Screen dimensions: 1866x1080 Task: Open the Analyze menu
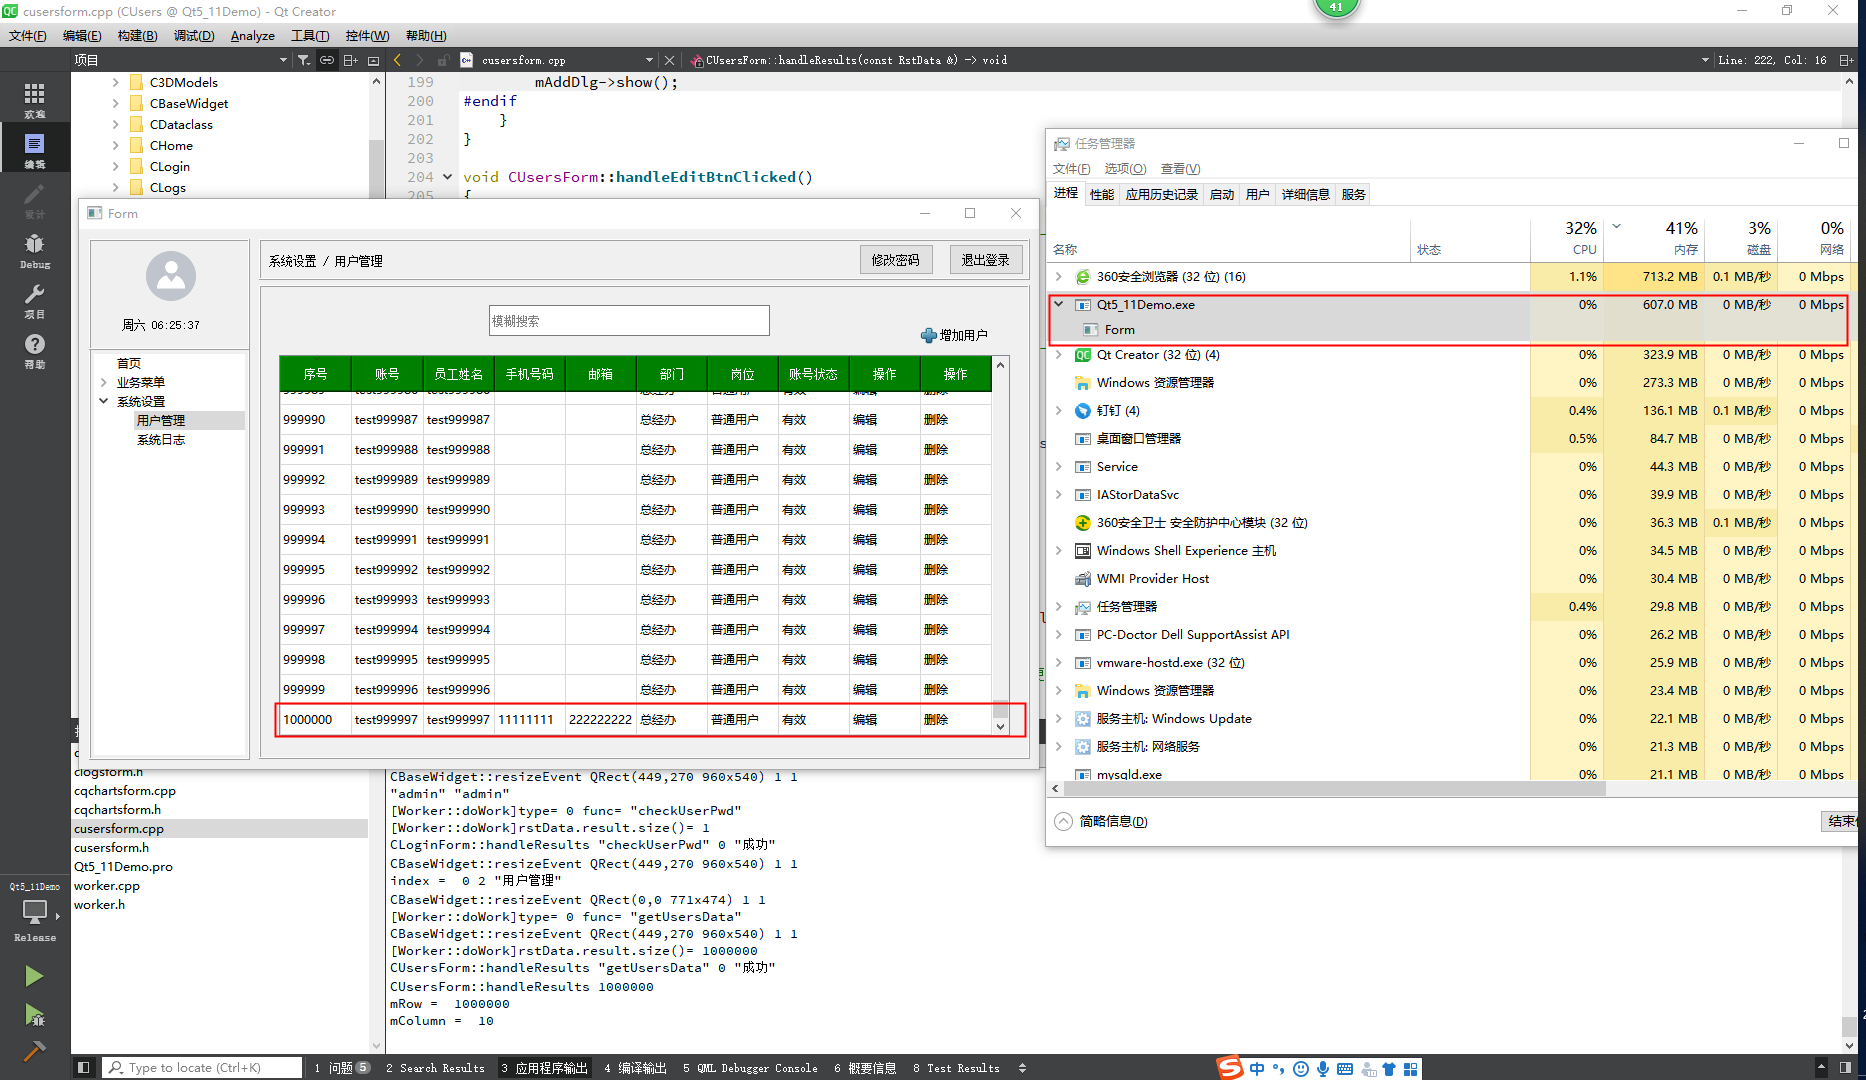[252, 36]
